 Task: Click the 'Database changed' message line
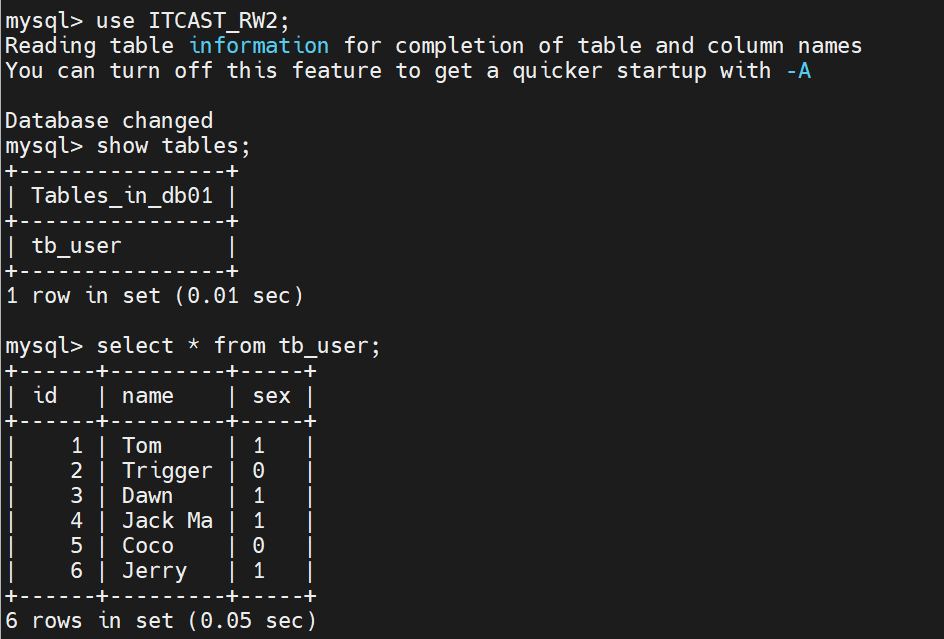point(109,120)
